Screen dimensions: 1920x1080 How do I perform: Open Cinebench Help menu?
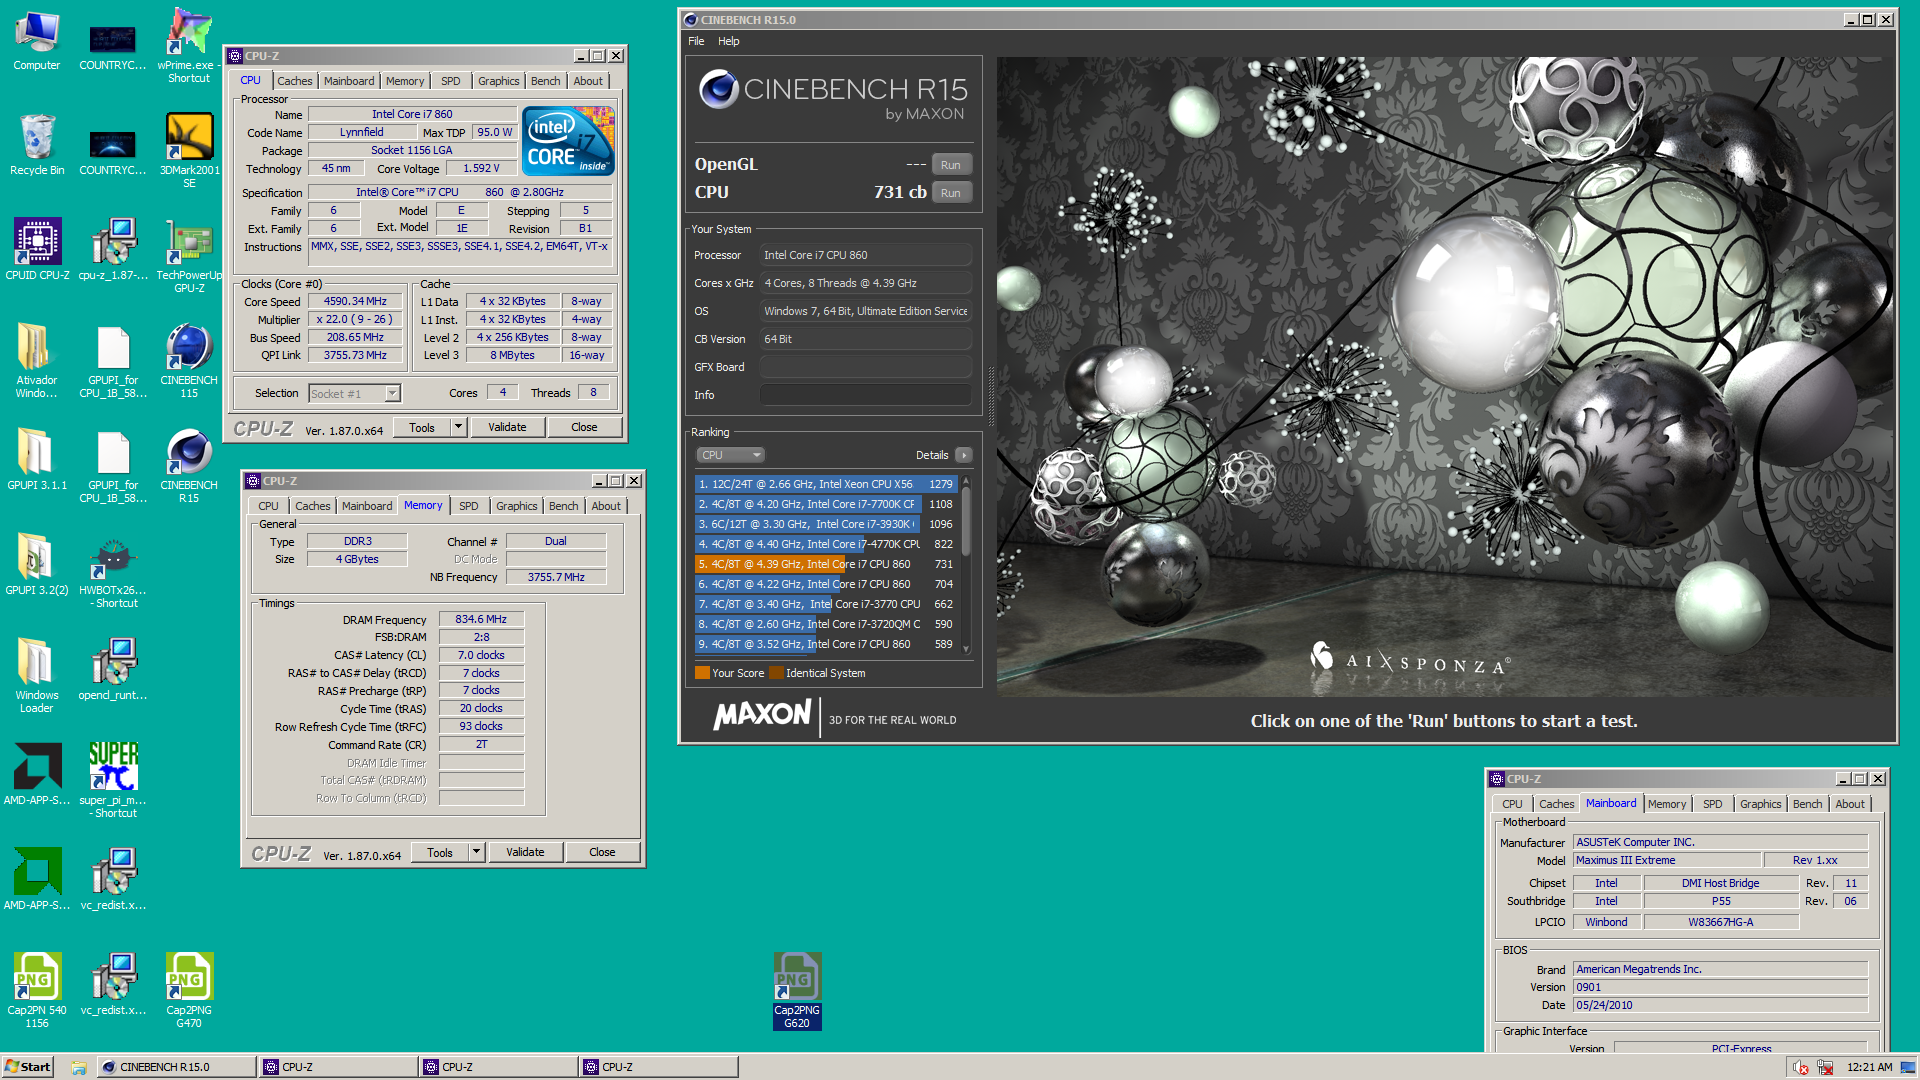(729, 41)
